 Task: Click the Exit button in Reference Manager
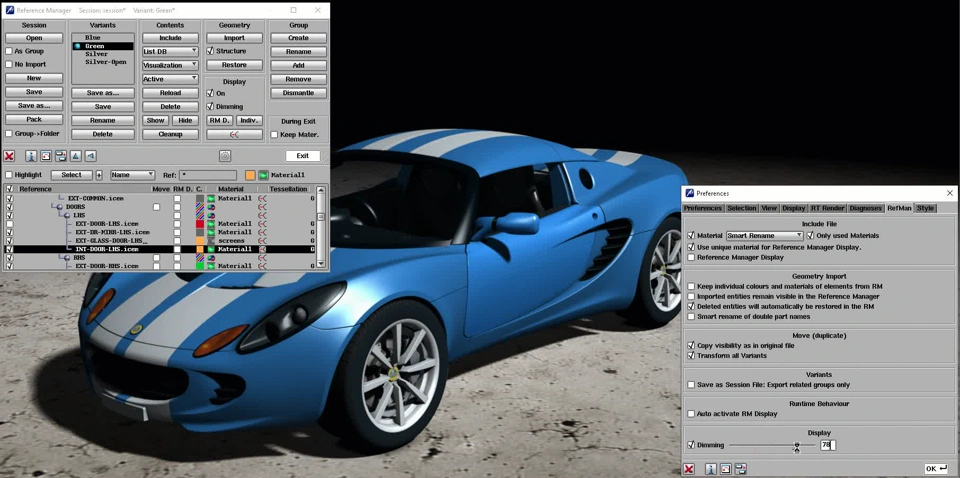tap(302, 156)
